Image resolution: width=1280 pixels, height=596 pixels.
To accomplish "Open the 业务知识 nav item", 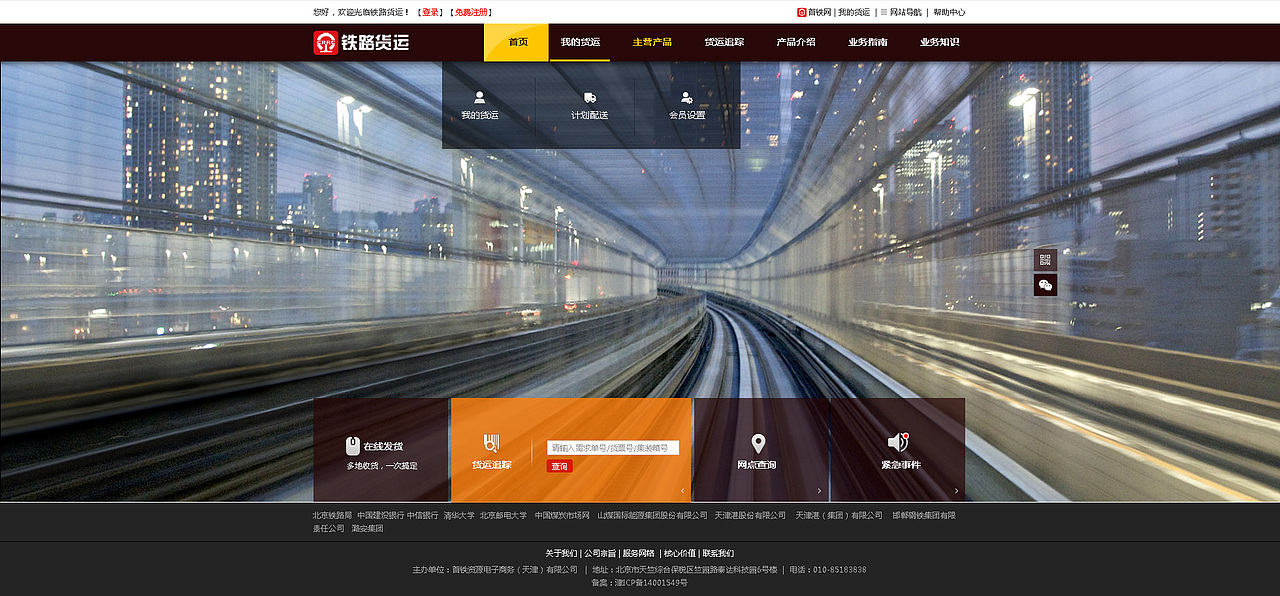I will click(940, 43).
